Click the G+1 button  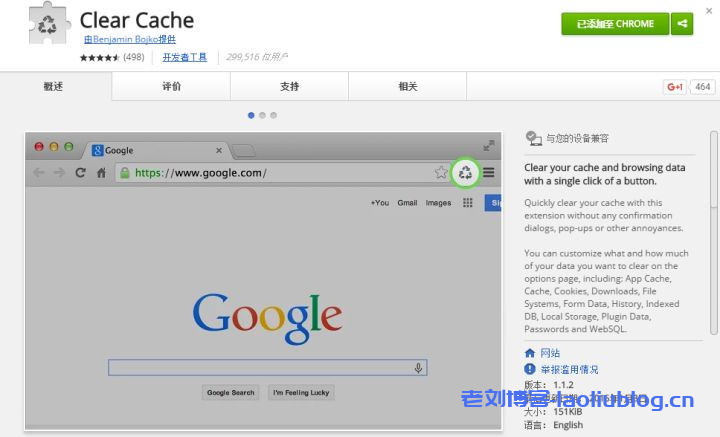coord(675,87)
